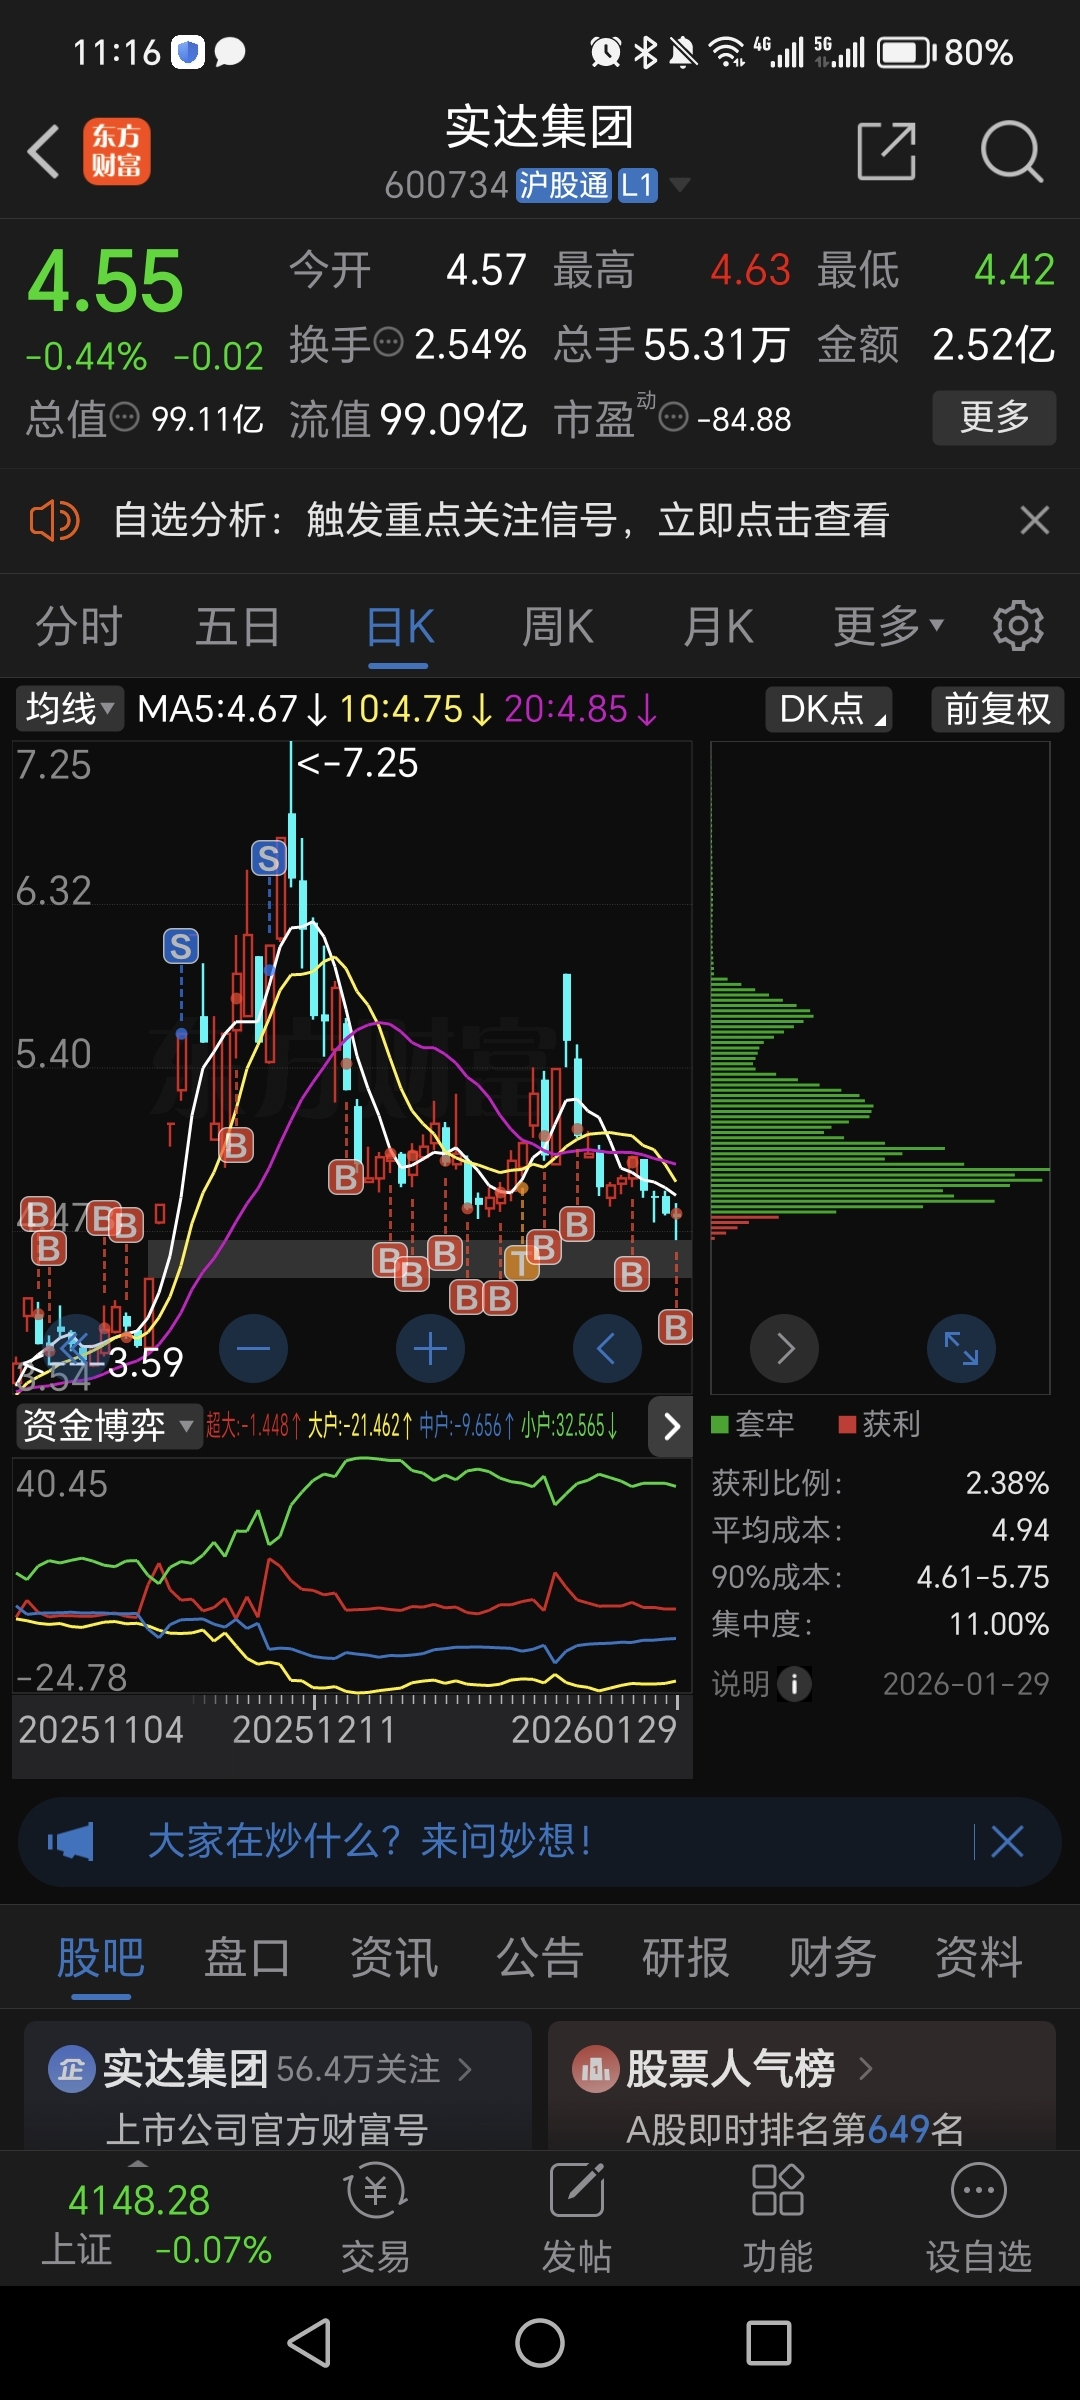Tap current price 4.55
1080x2400 pixels.
click(105, 281)
